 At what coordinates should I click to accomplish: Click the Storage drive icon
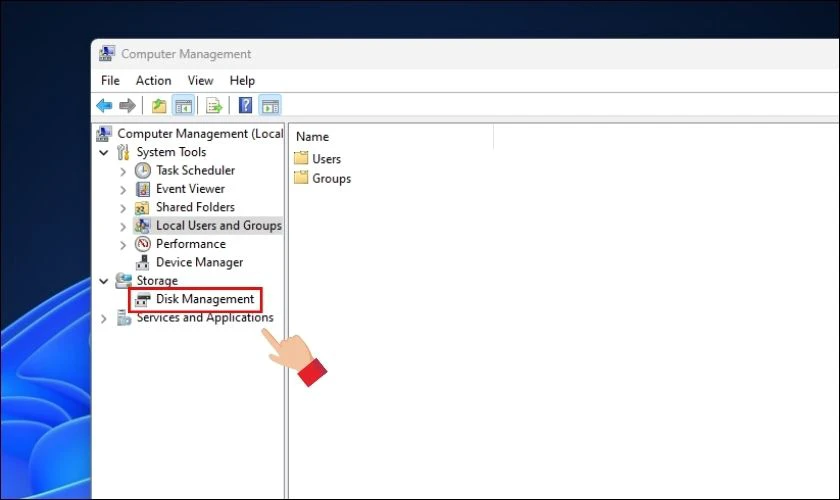pyautogui.click(x=123, y=280)
